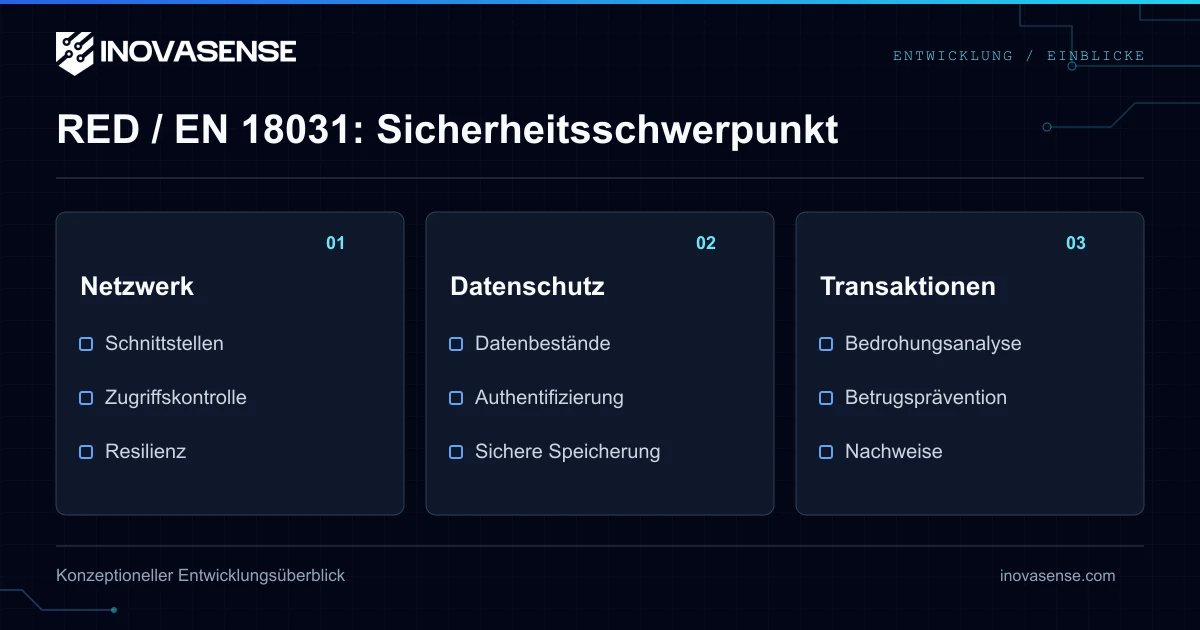Click the Nachweise label text
The image size is (1200, 630).
coord(894,451)
